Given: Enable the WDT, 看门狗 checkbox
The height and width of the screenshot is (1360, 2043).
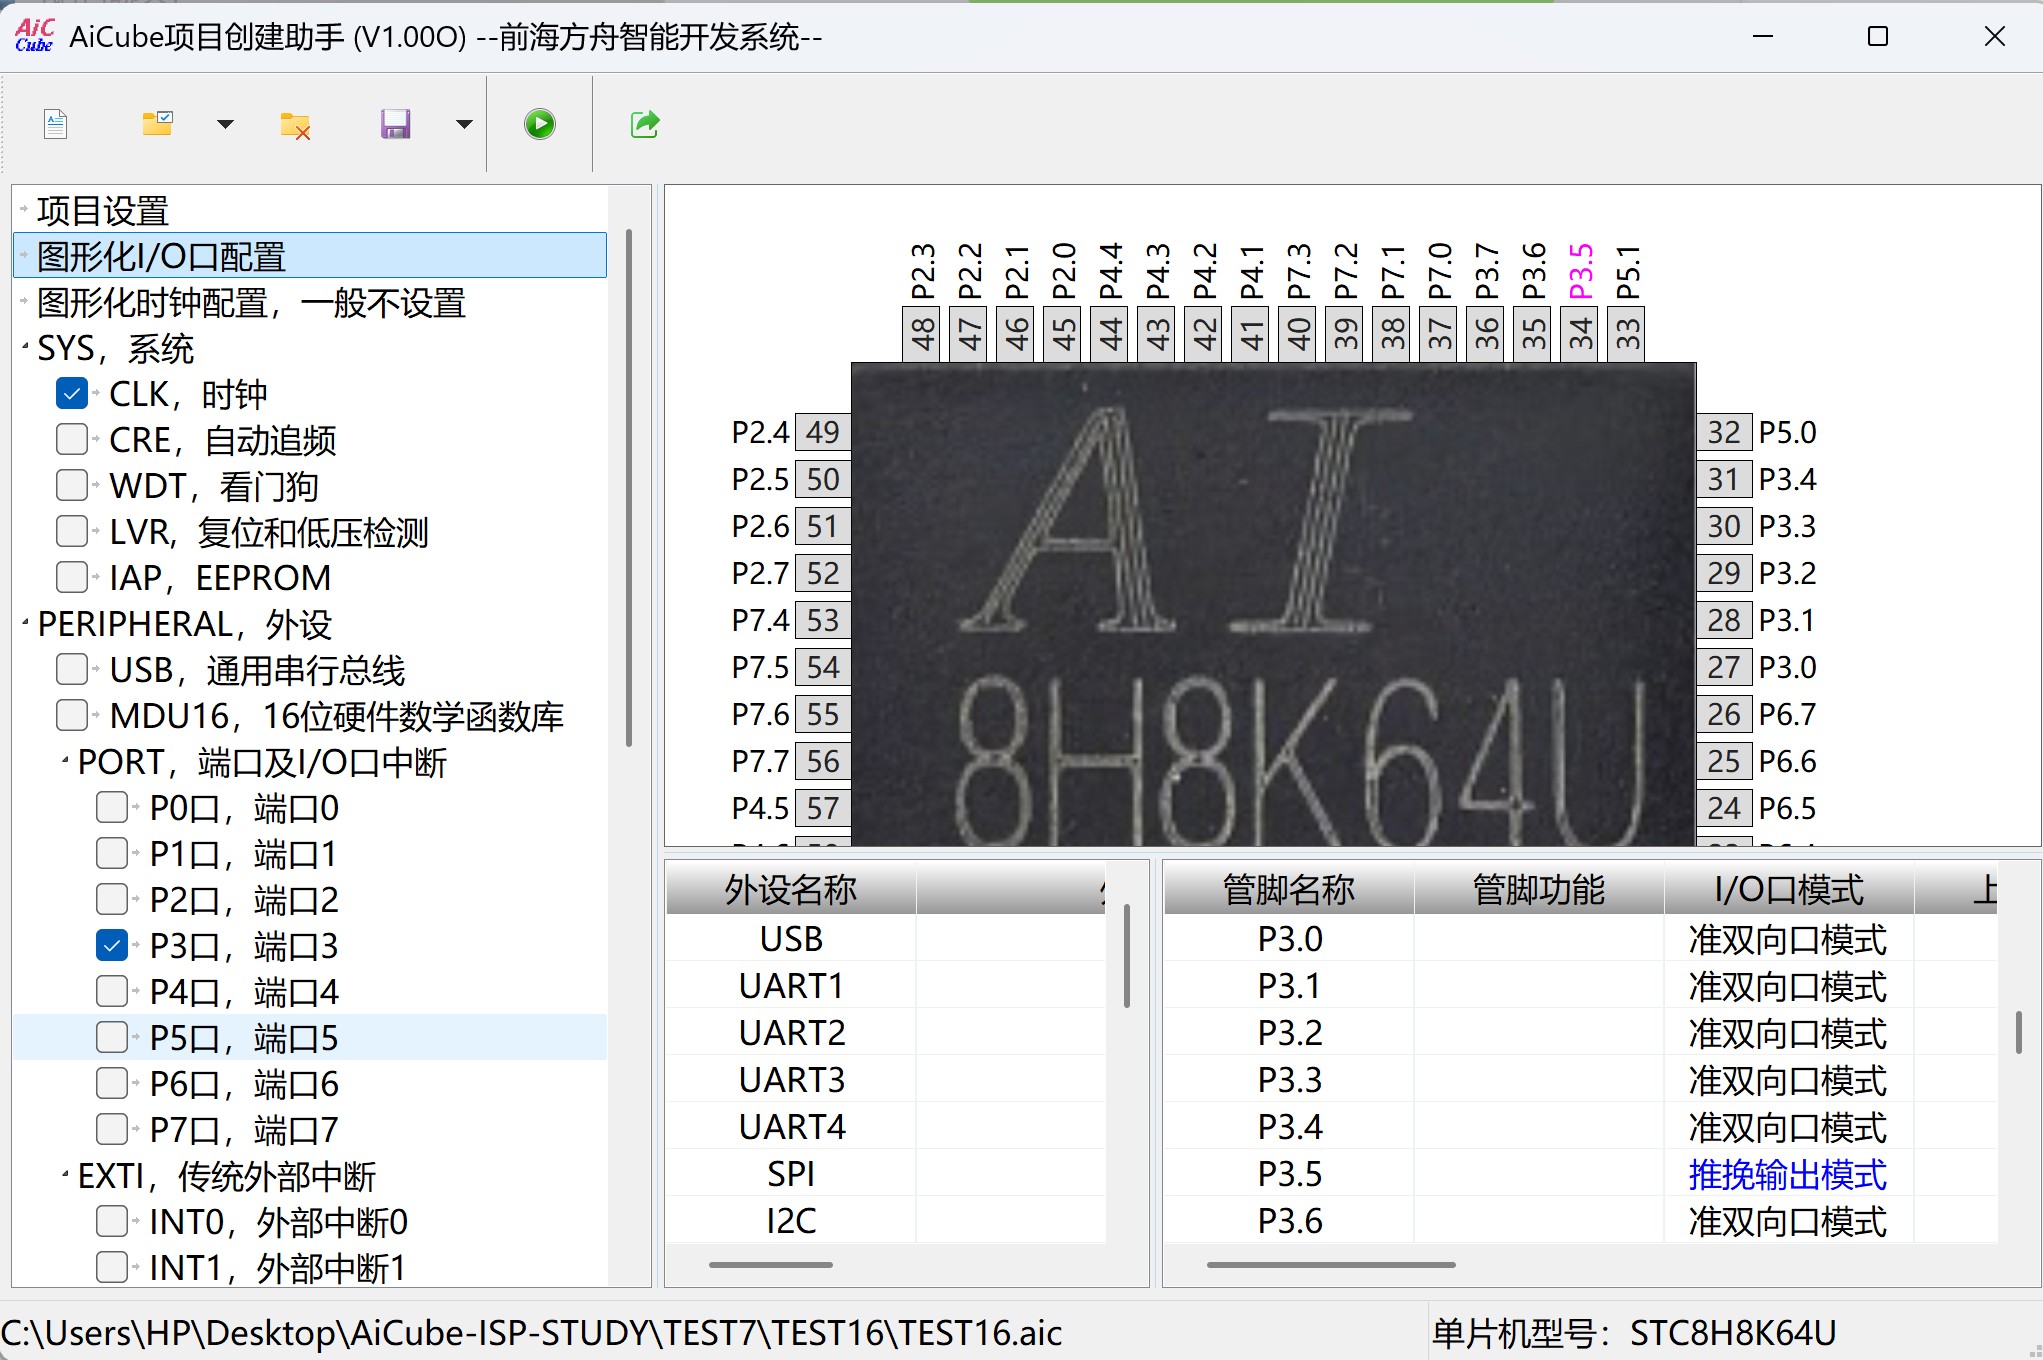Looking at the screenshot, I should 72,486.
